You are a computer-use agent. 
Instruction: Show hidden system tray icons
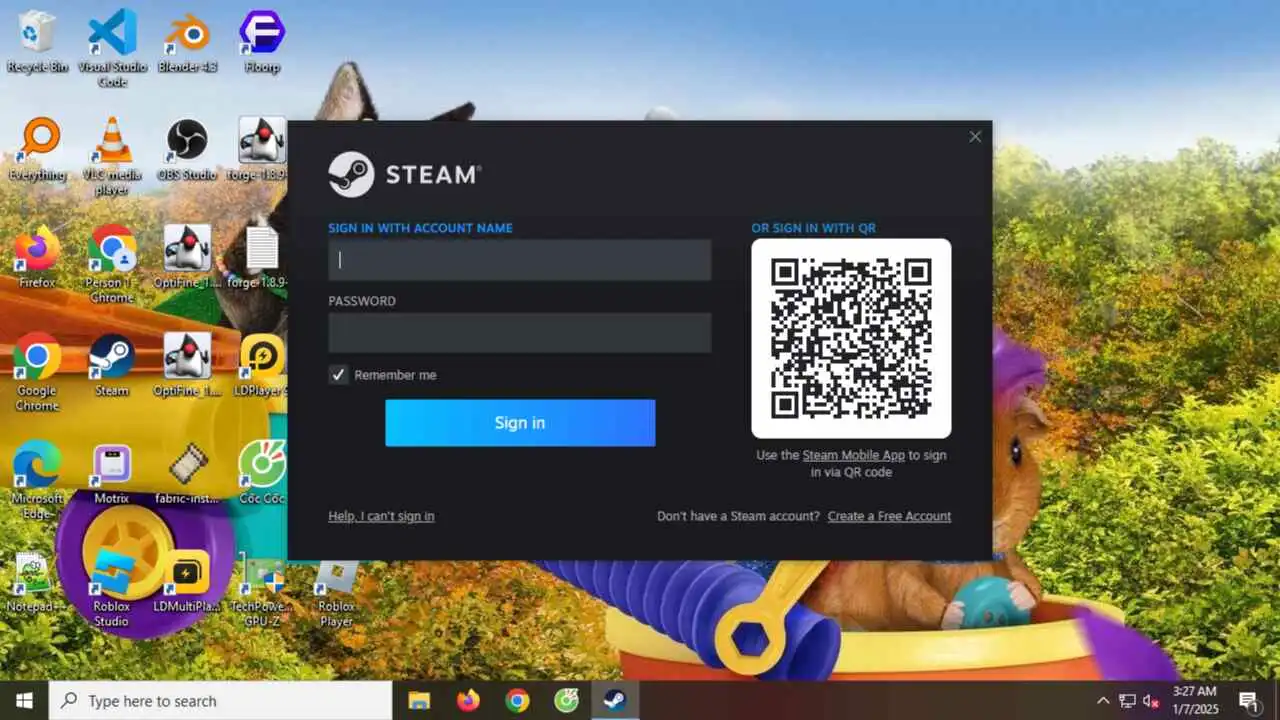pyautogui.click(x=1103, y=700)
